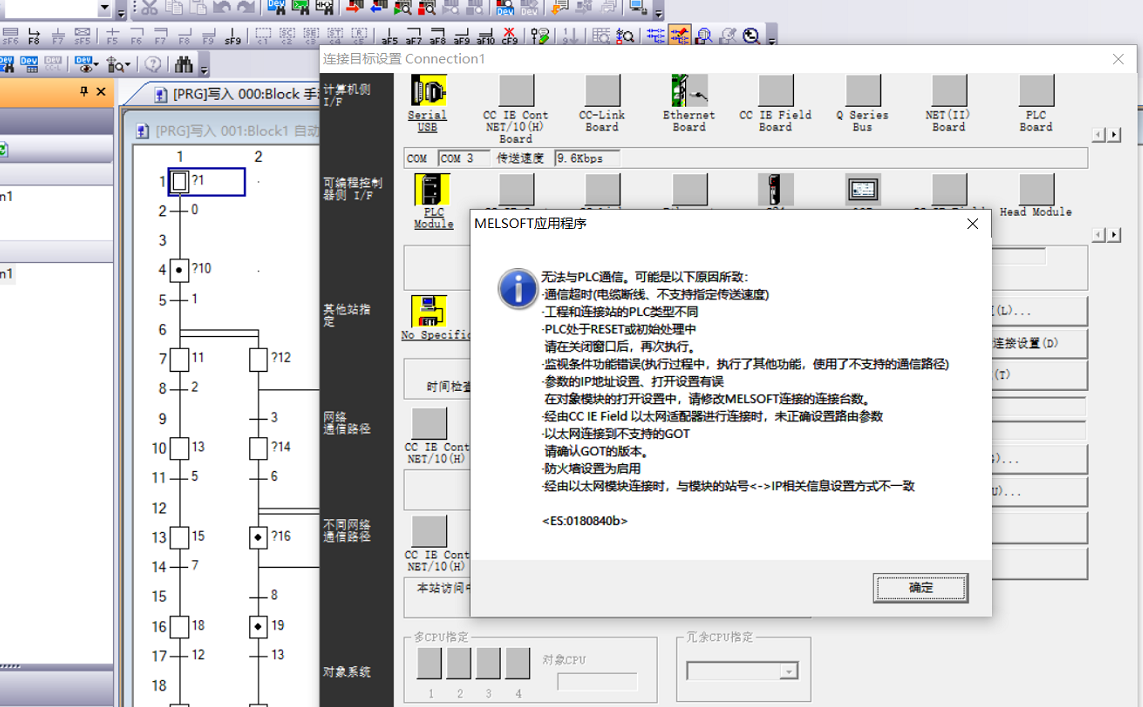Click the binoculars search toolbar icon

click(x=185, y=62)
